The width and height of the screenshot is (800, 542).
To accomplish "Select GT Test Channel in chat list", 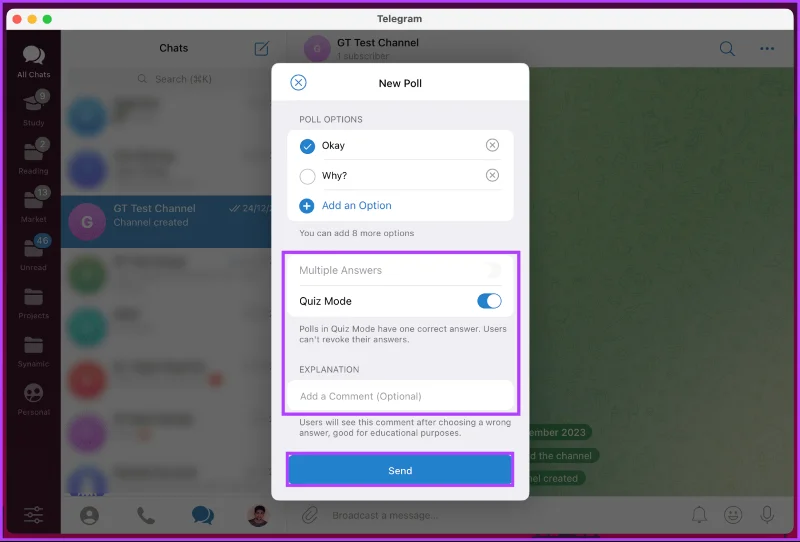I will [x=166, y=221].
